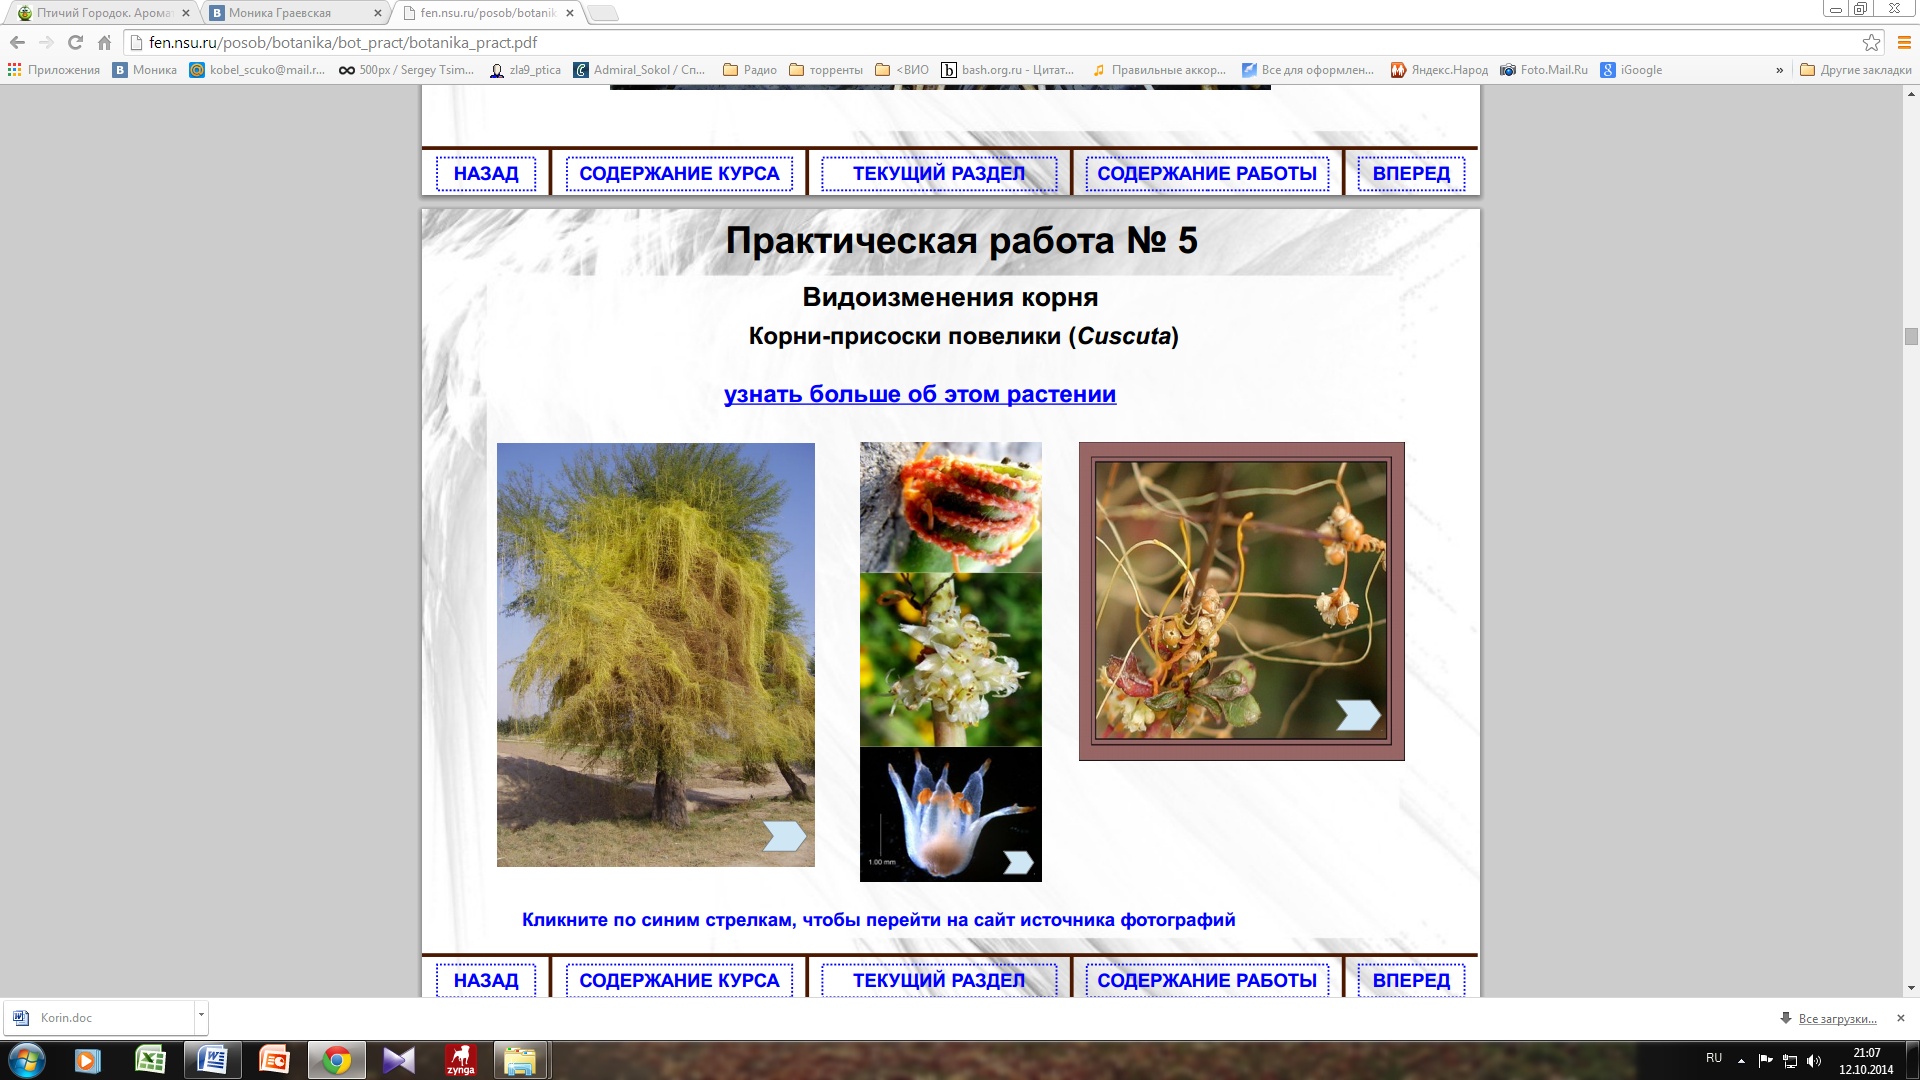Click the bottom СОДЕРЖАНИЕ КУРСА button
Viewport: 1920px width, 1080px height.
(679, 980)
